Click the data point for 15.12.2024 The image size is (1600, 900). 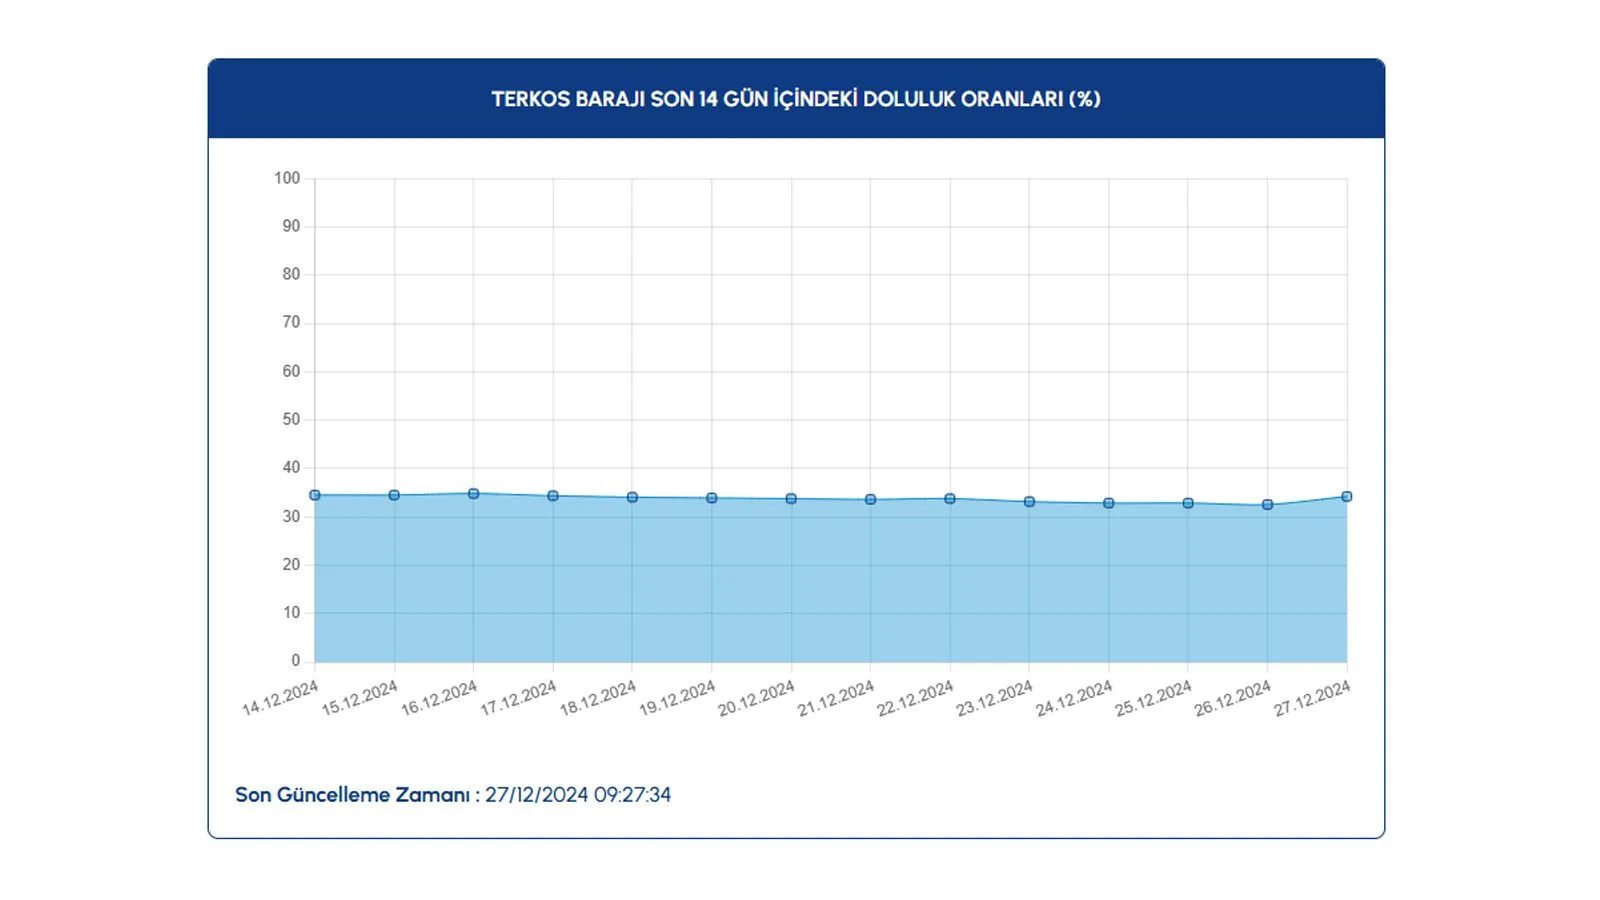point(394,495)
